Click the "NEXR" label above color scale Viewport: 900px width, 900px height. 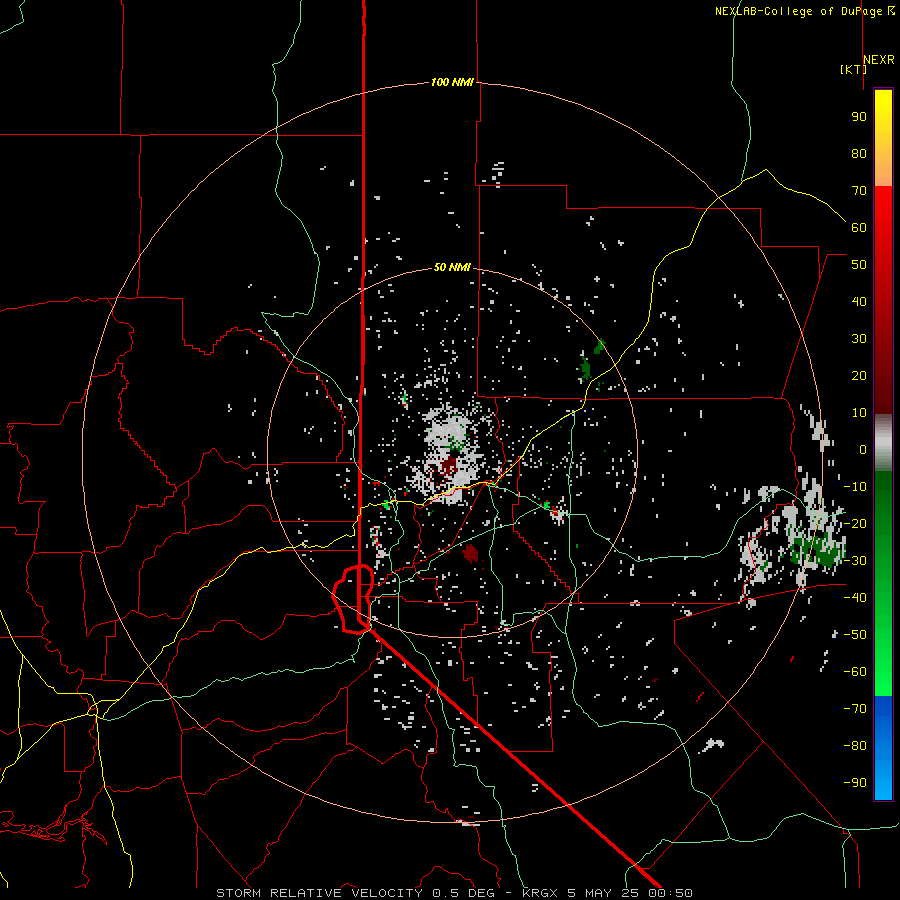click(x=879, y=60)
